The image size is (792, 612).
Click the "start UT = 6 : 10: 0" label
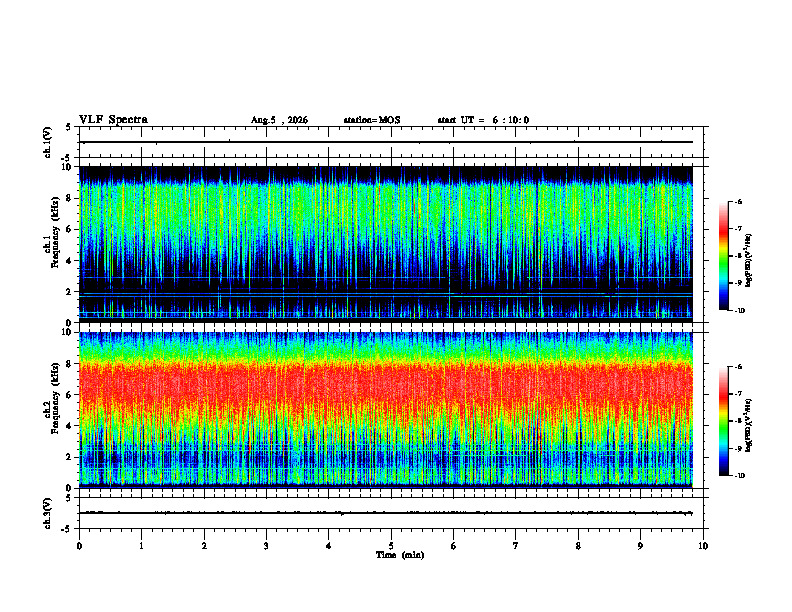pyautogui.click(x=483, y=120)
